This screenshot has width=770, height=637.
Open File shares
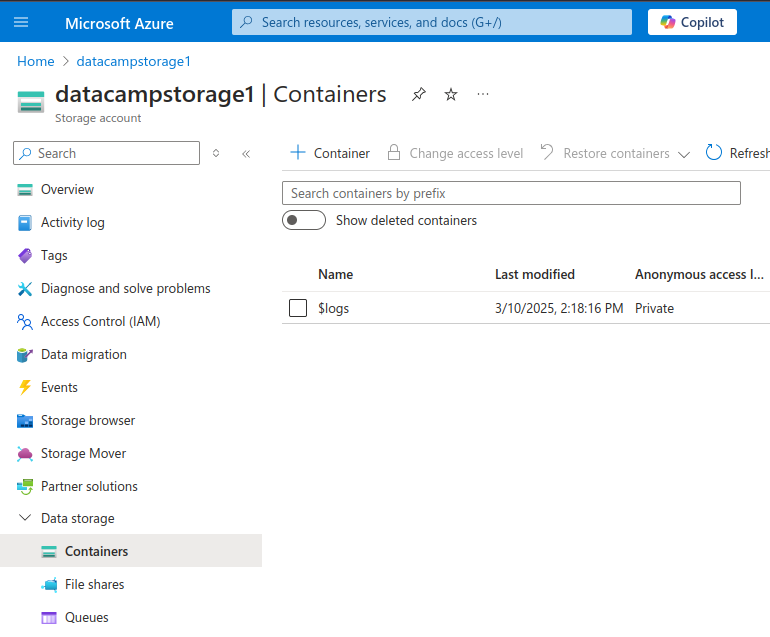pyautogui.click(x=95, y=584)
